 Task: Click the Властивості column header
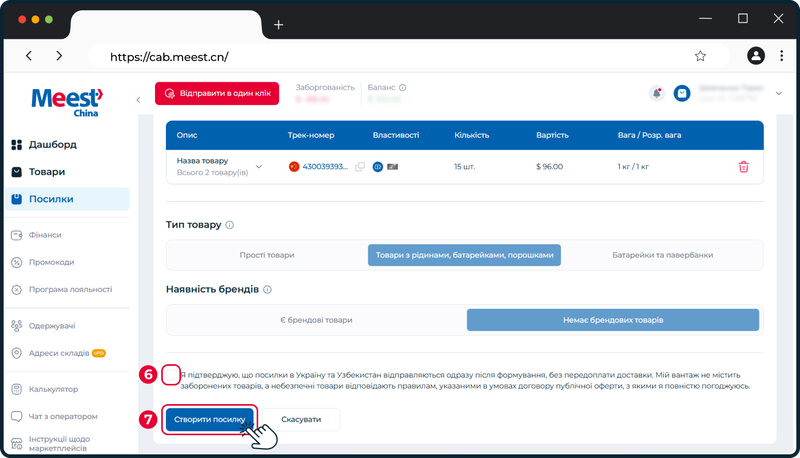point(396,135)
